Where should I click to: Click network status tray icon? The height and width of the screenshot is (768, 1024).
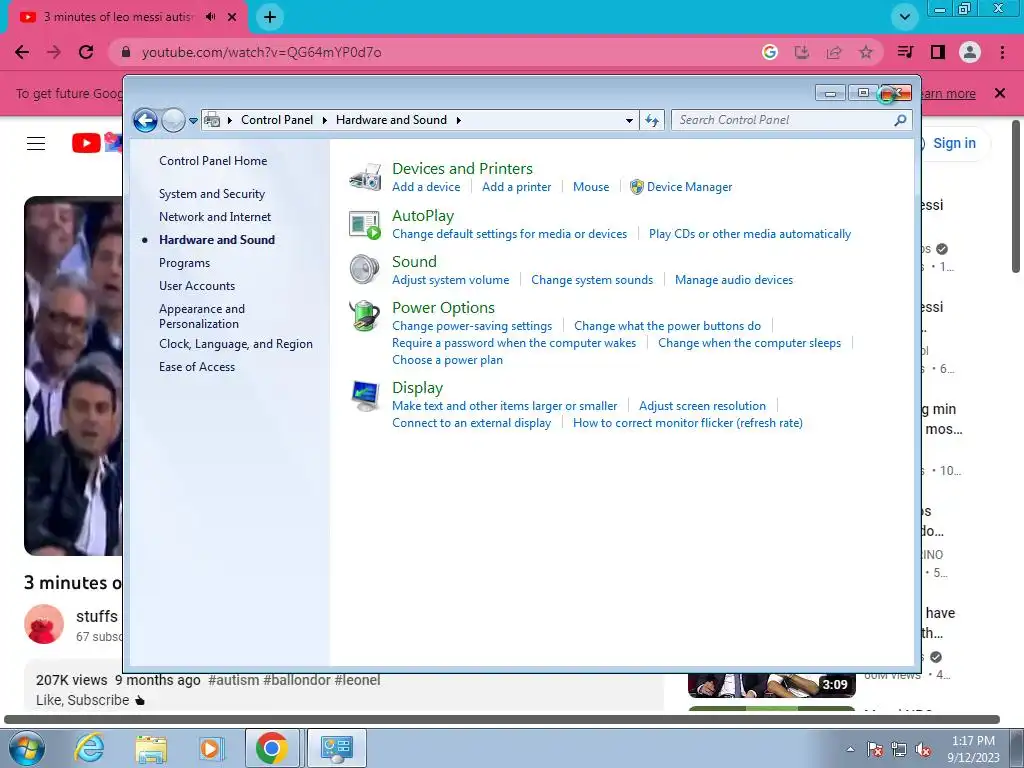(899, 750)
